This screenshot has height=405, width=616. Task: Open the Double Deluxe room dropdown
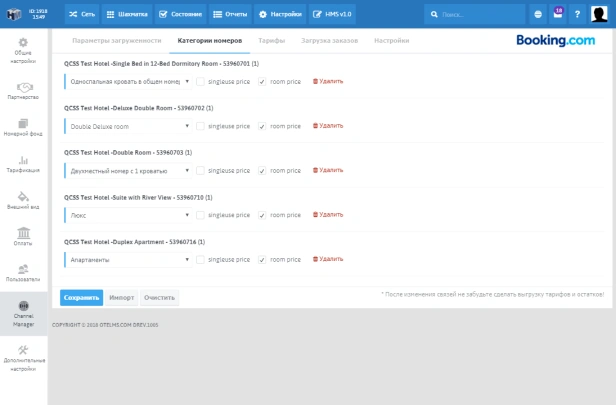point(129,127)
